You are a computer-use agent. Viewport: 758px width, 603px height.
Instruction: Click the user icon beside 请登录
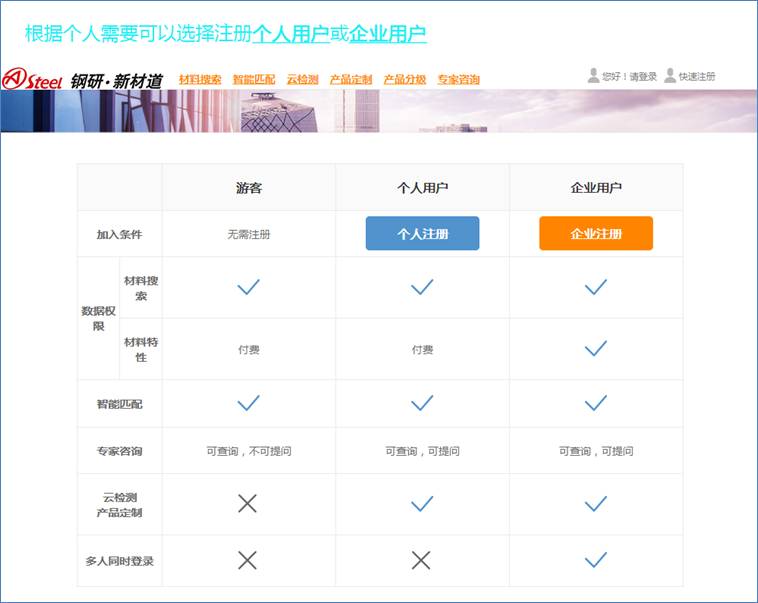594,76
